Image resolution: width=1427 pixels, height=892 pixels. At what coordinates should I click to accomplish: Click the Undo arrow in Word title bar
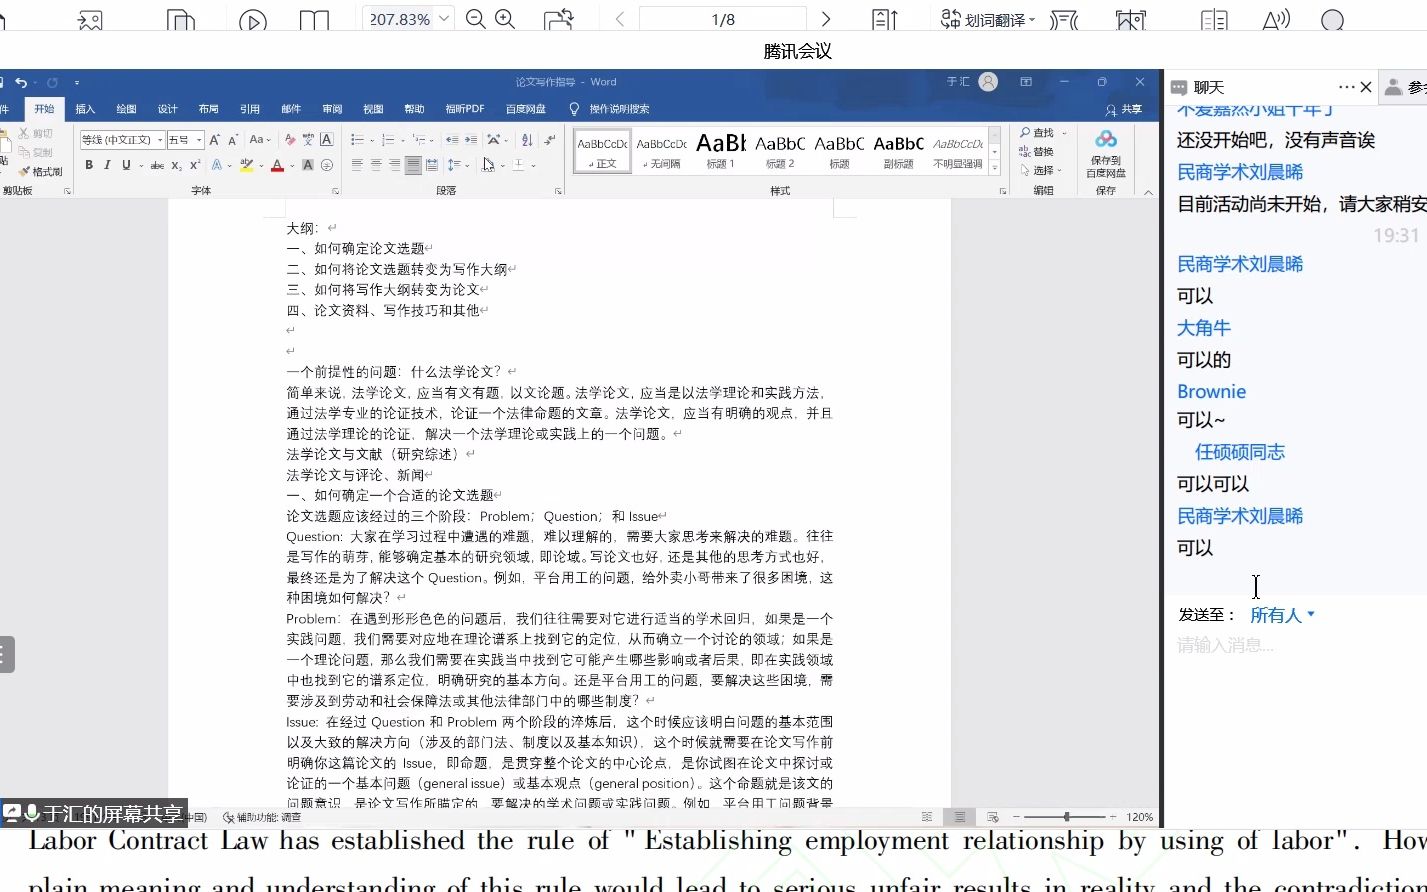click(21, 83)
